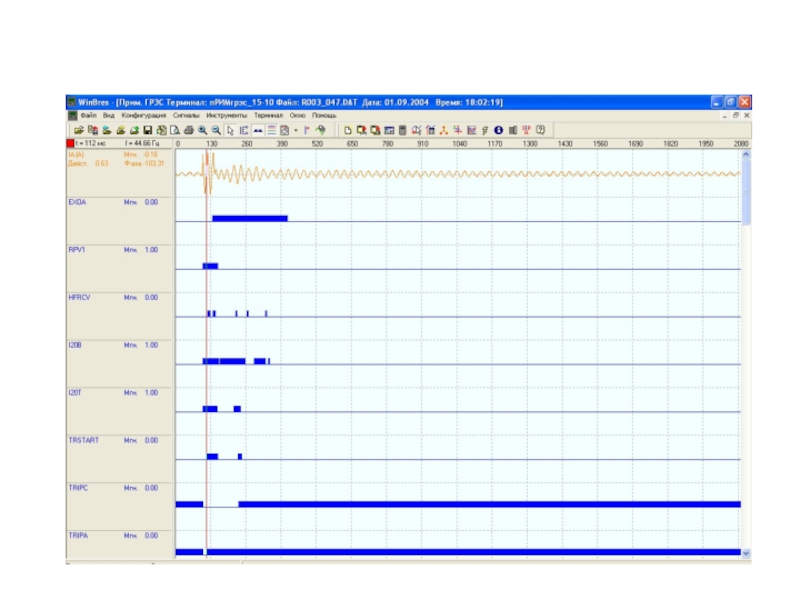
Task: Select the EXDA signal label
Action: coord(77,202)
